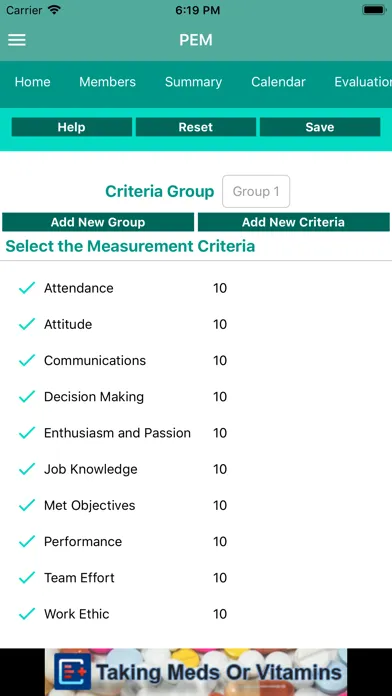Uncheck Enthusiasm and Passion checkmark
392x696 pixels.
pyautogui.click(x=27, y=433)
